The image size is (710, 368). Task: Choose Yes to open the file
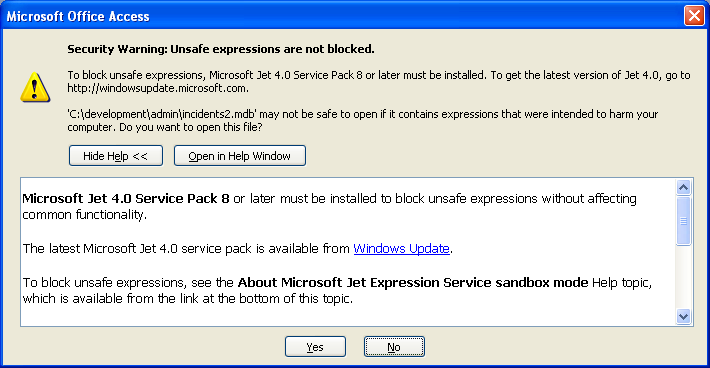pyautogui.click(x=315, y=347)
